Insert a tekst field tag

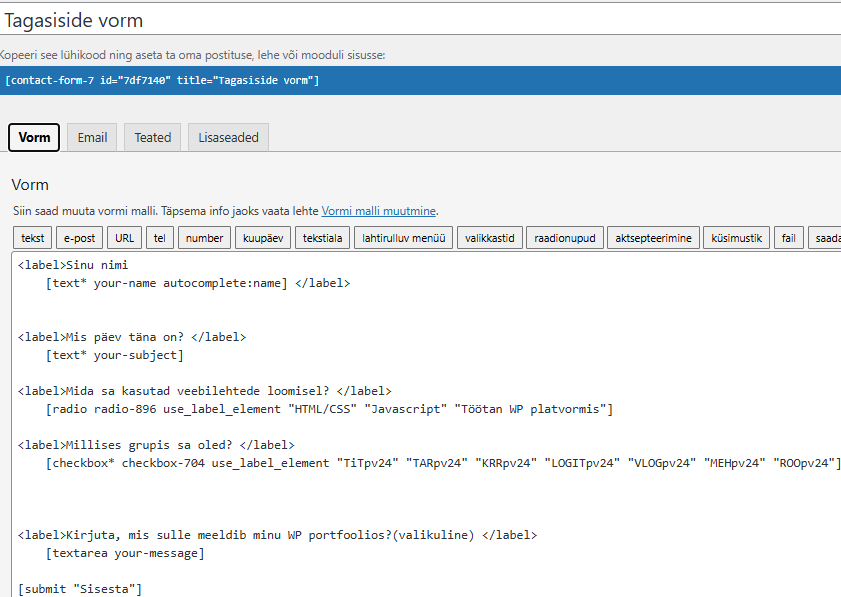coord(33,238)
